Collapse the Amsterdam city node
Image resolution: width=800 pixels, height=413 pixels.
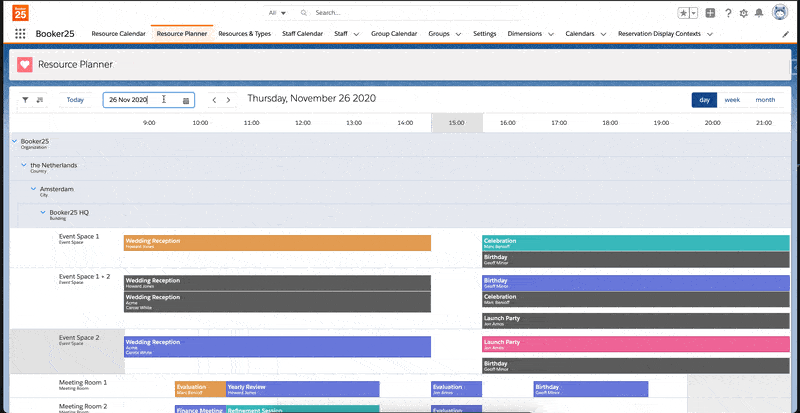[x=33, y=188]
